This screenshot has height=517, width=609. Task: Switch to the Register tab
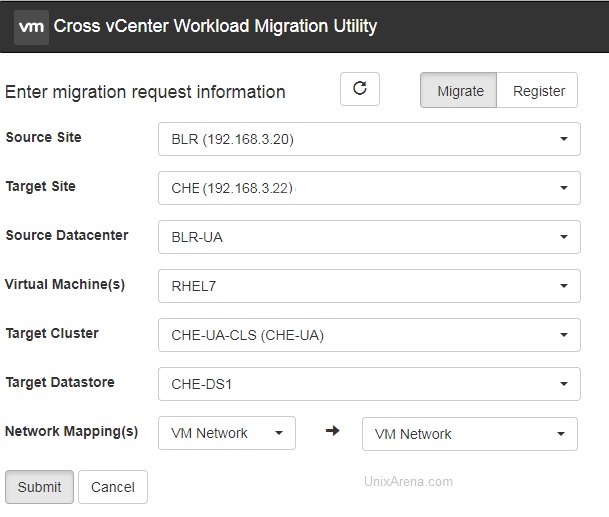(537, 90)
